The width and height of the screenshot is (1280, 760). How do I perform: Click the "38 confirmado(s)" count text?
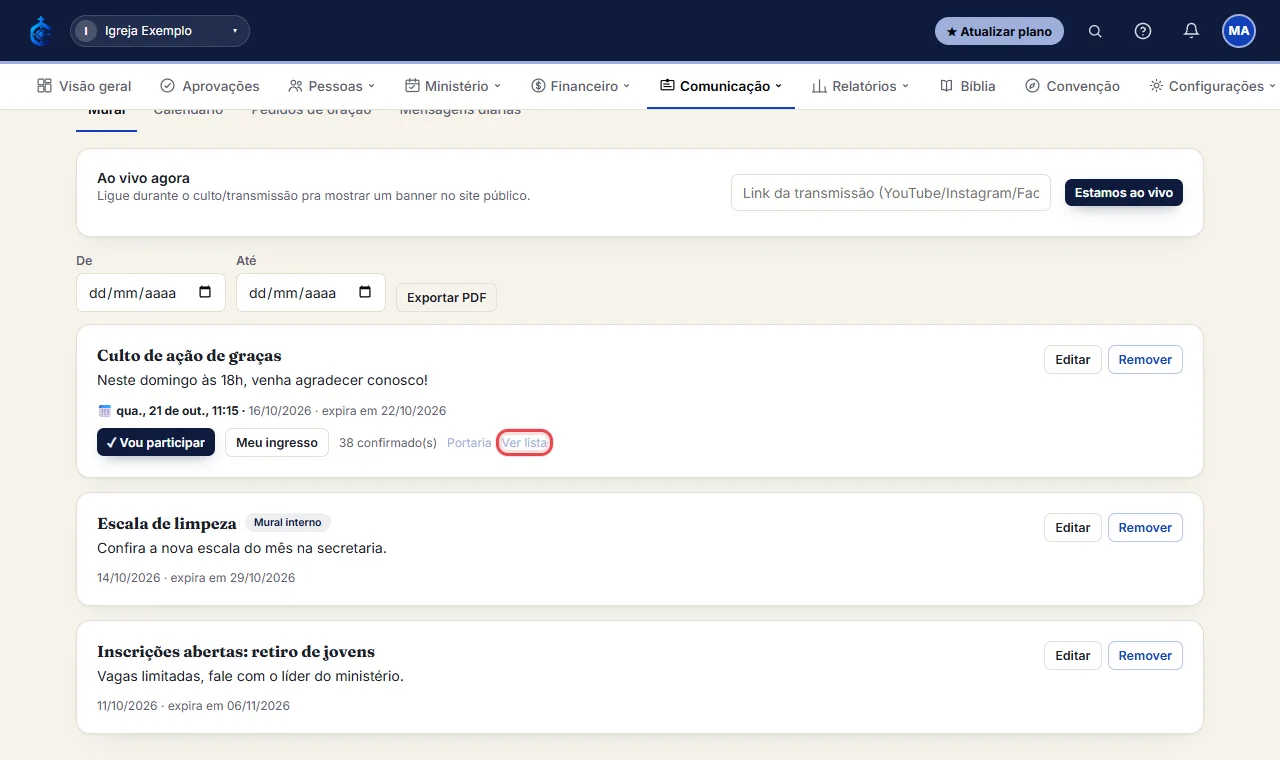[x=388, y=443]
